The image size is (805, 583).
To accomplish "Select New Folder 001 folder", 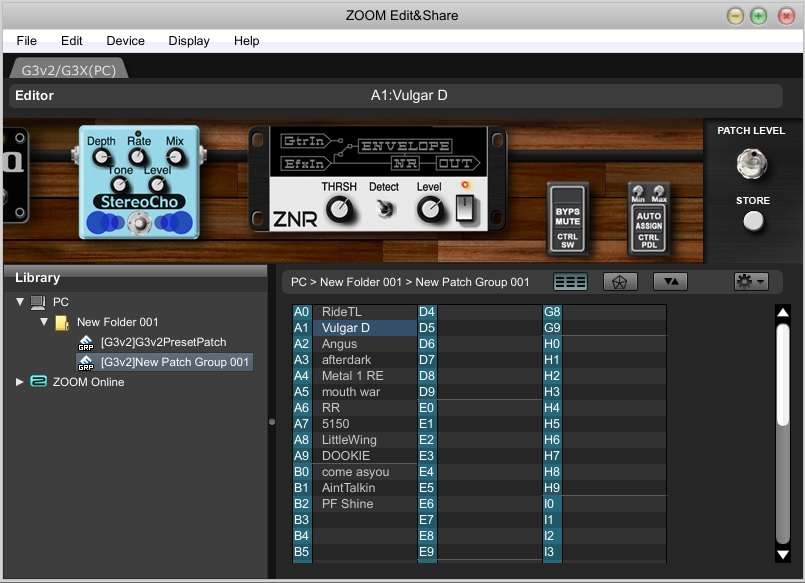I will pos(118,322).
